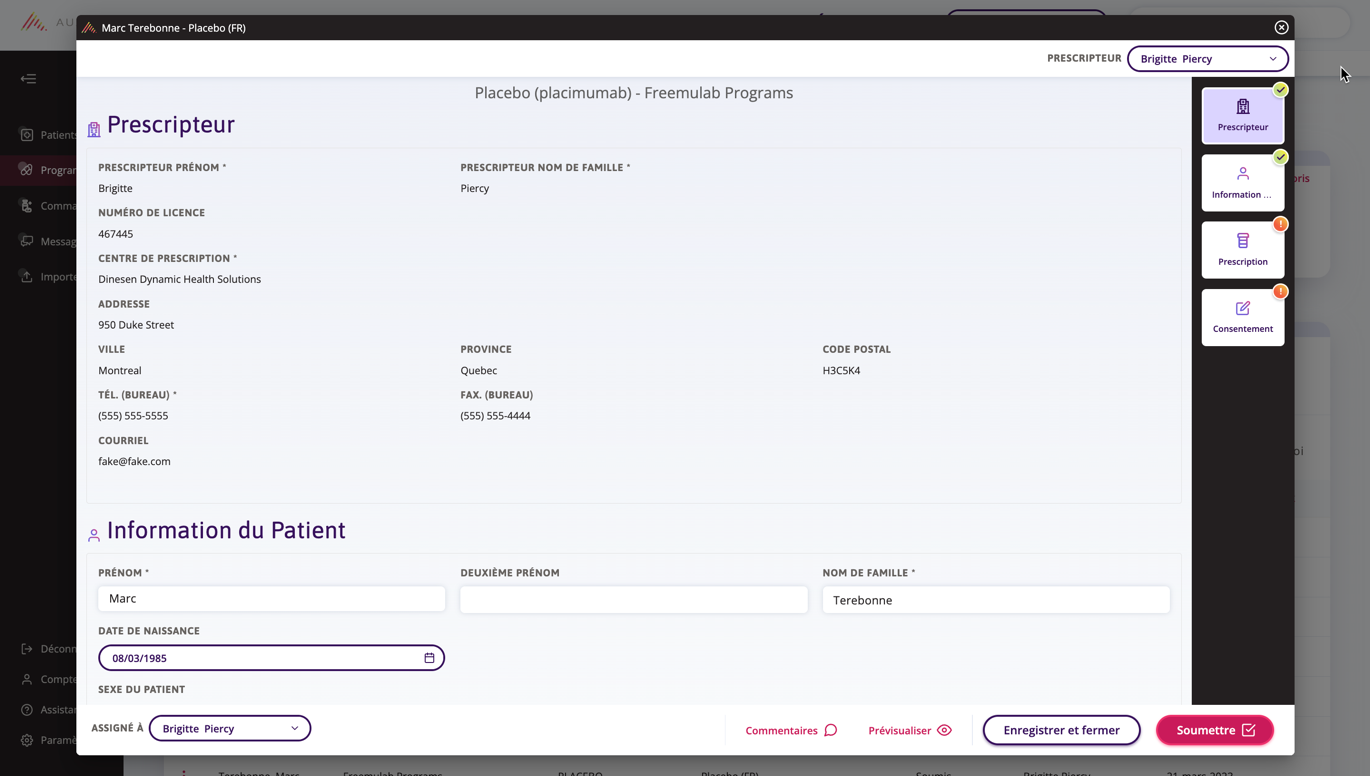The height and width of the screenshot is (776, 1370).
Task: Jump to Prescription section in side panel
Action: click(x=1242, y=250)
